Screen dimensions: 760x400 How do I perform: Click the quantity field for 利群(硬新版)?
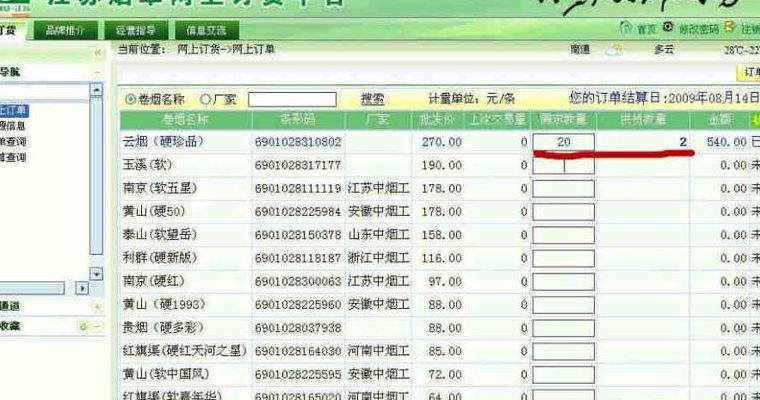[x=563, y=258]
